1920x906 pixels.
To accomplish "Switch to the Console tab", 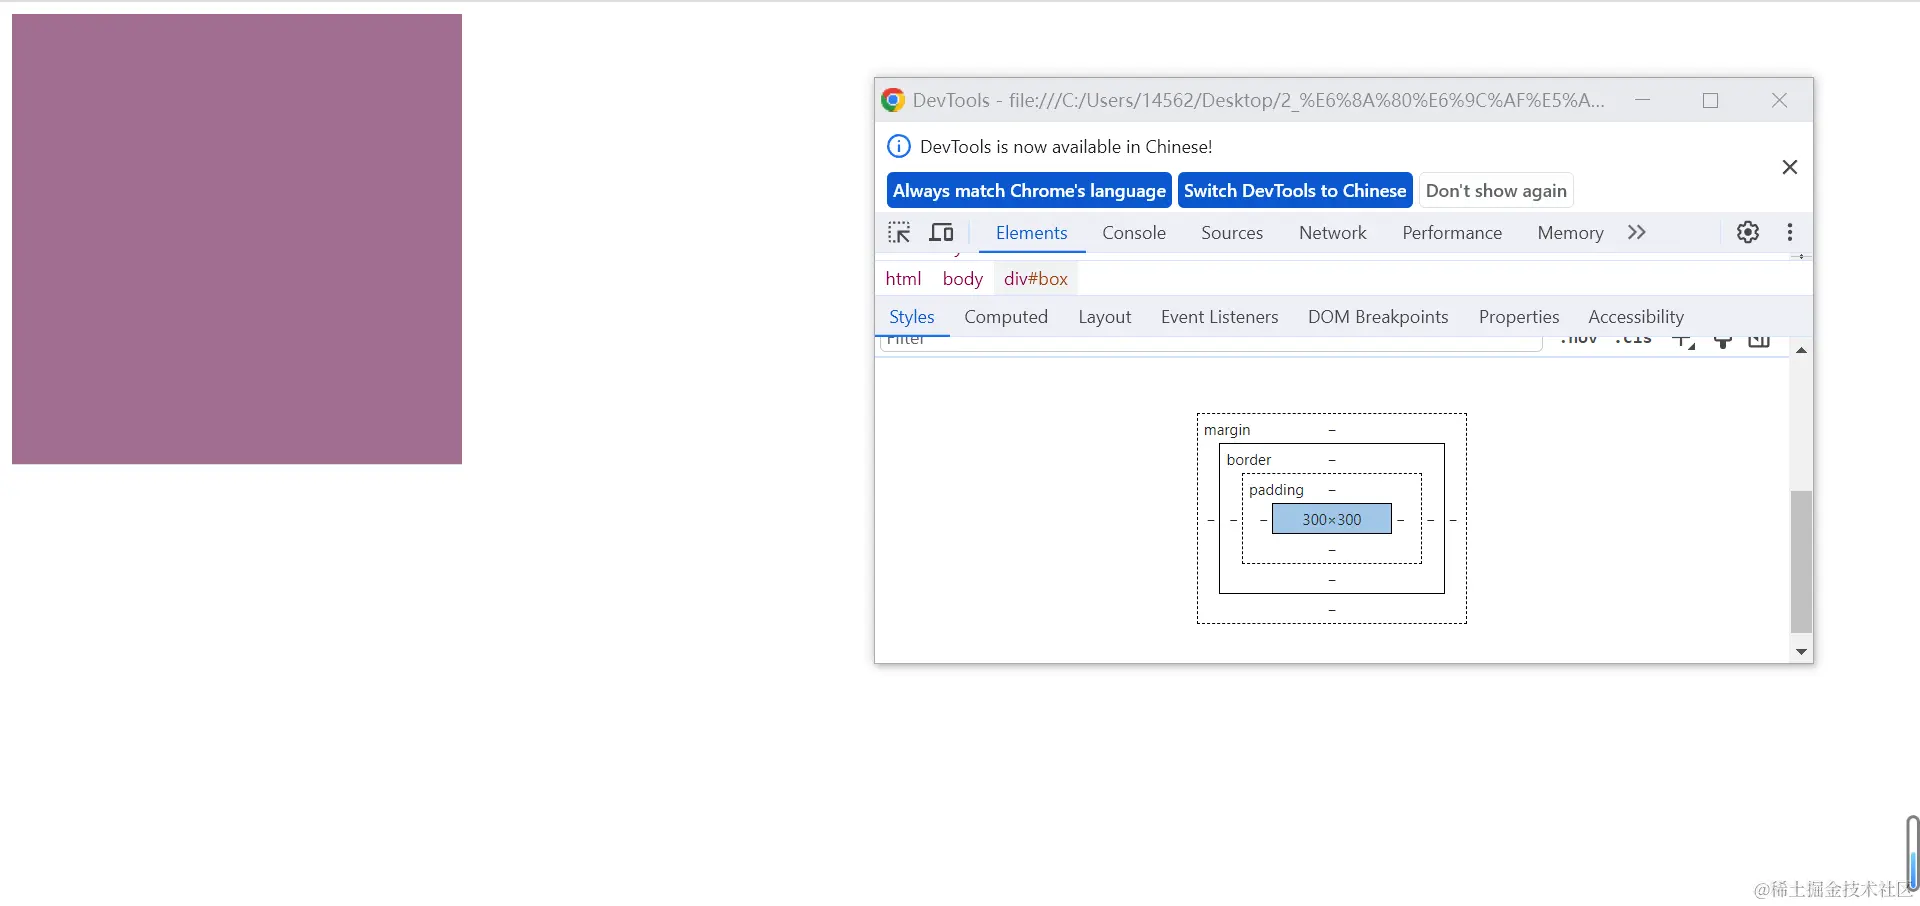I will pyautogui.click(x=1134, y=233).
